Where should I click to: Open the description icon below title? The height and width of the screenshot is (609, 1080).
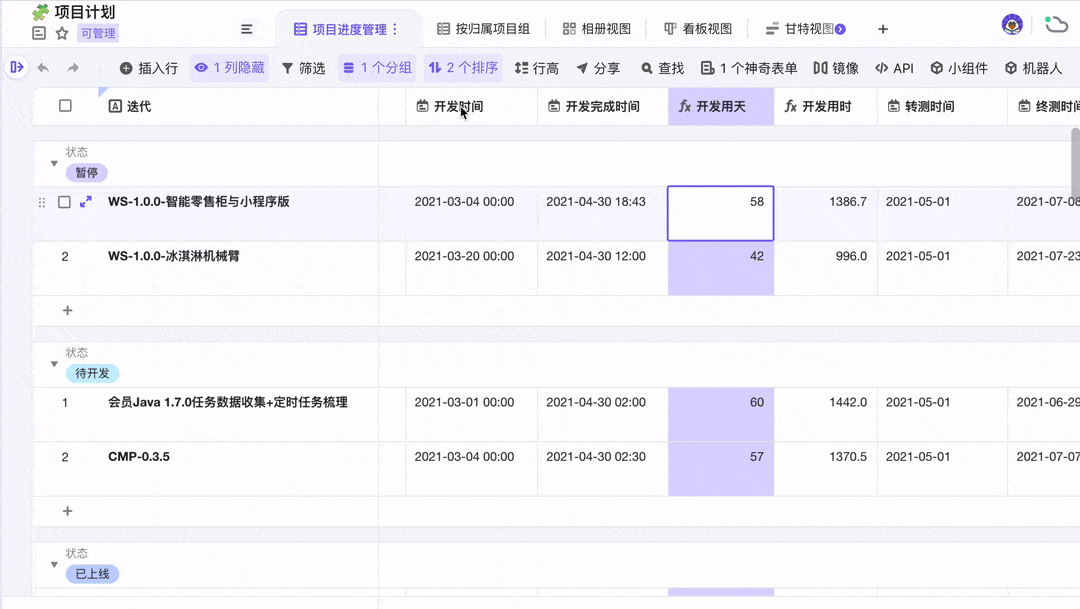point(39,33)
